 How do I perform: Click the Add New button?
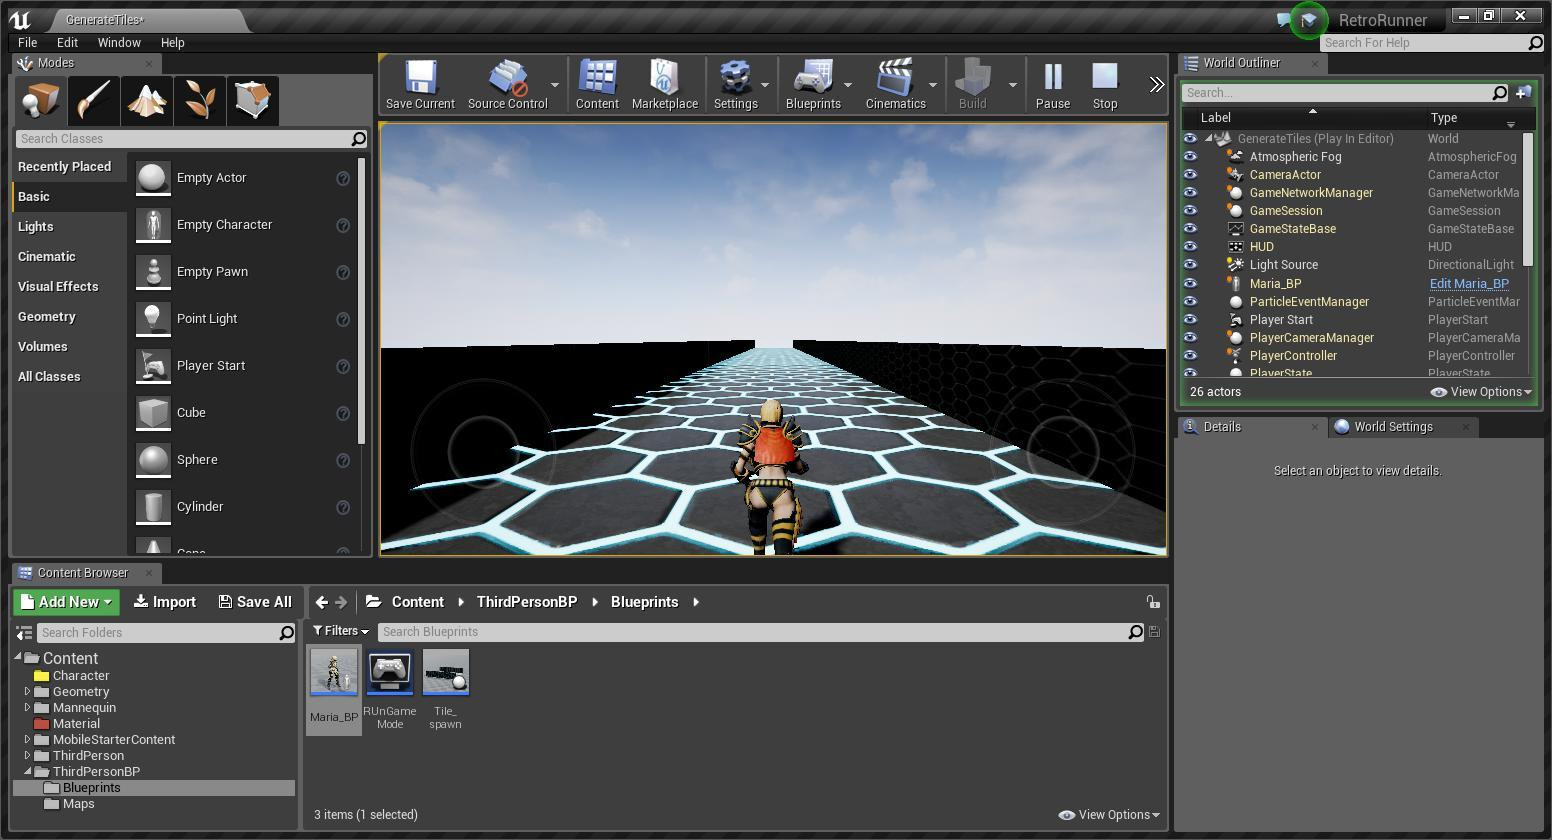(x=66, y=602)
